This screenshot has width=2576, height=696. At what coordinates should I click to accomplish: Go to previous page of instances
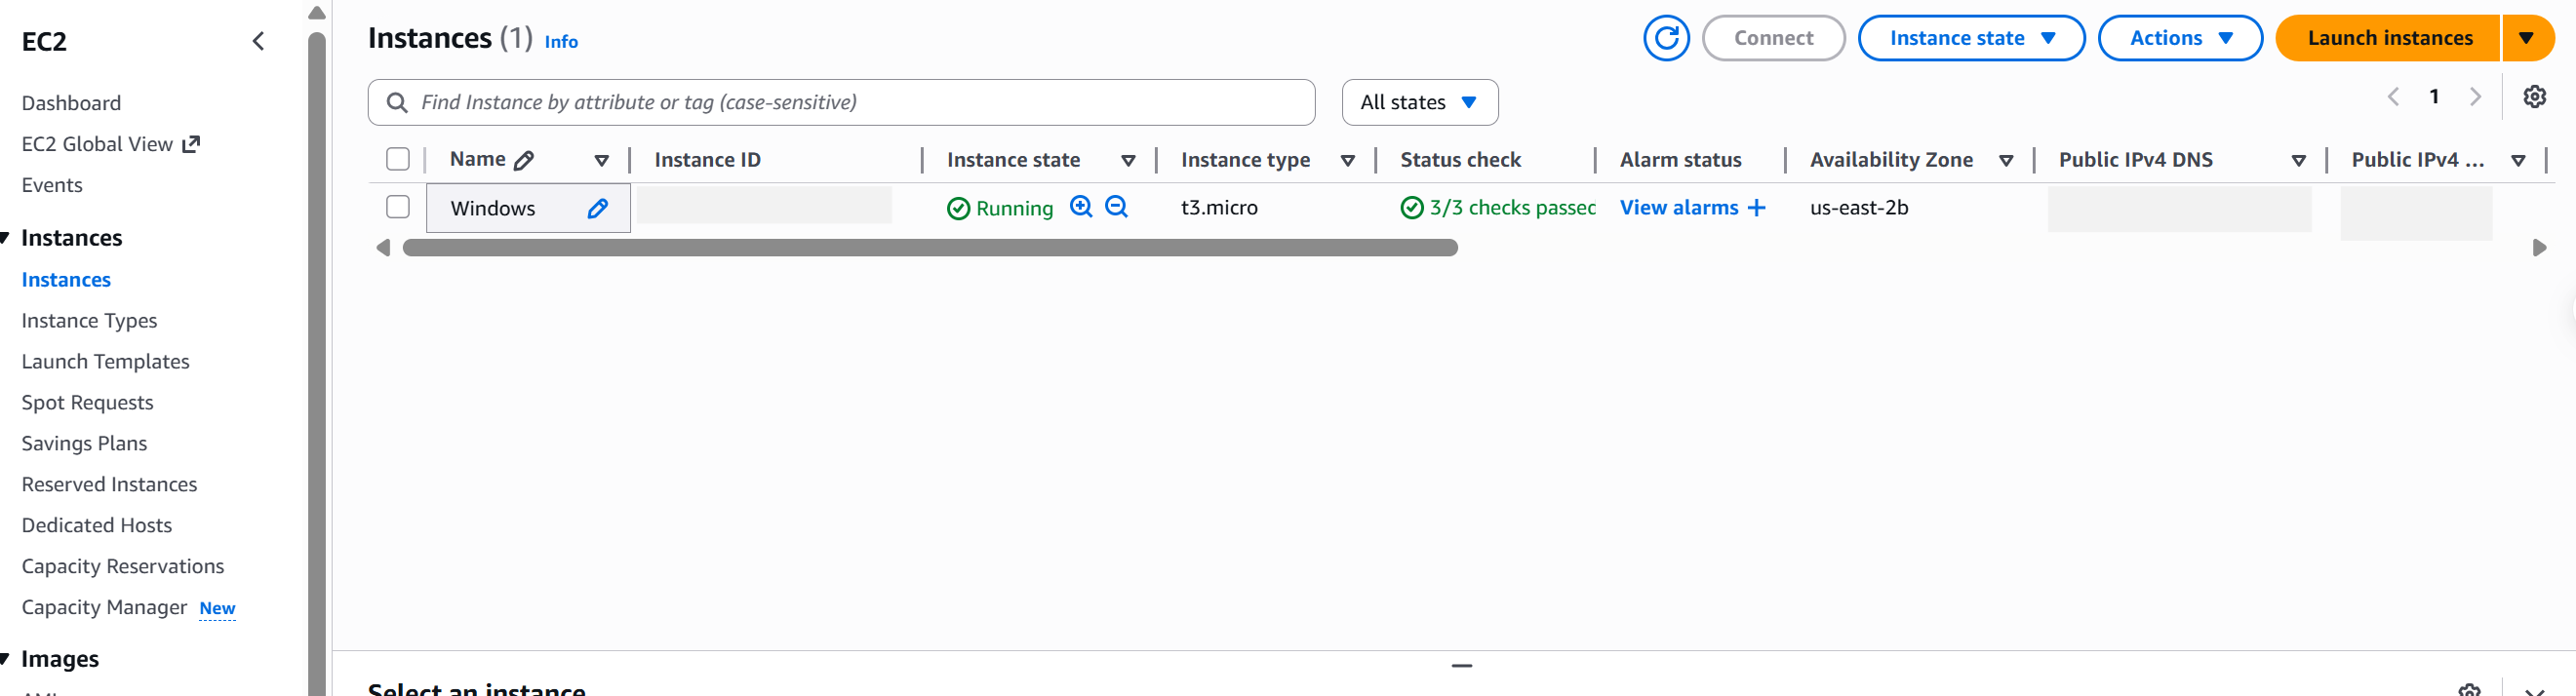(x=2393, y=97)
